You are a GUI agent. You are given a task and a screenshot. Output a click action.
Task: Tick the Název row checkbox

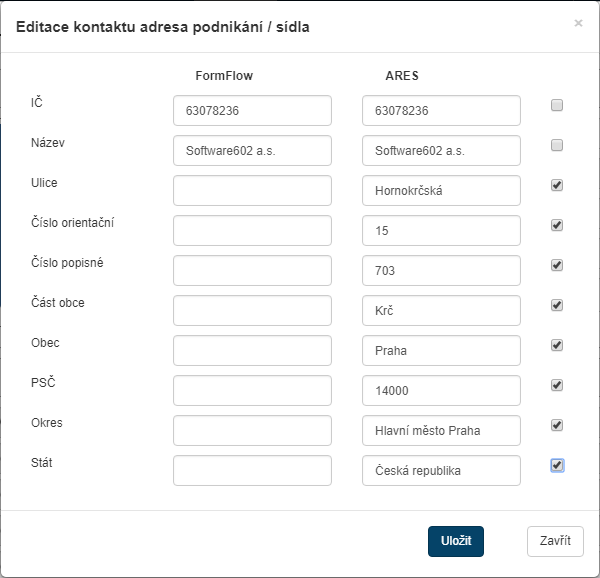click(x=557, y=145)
